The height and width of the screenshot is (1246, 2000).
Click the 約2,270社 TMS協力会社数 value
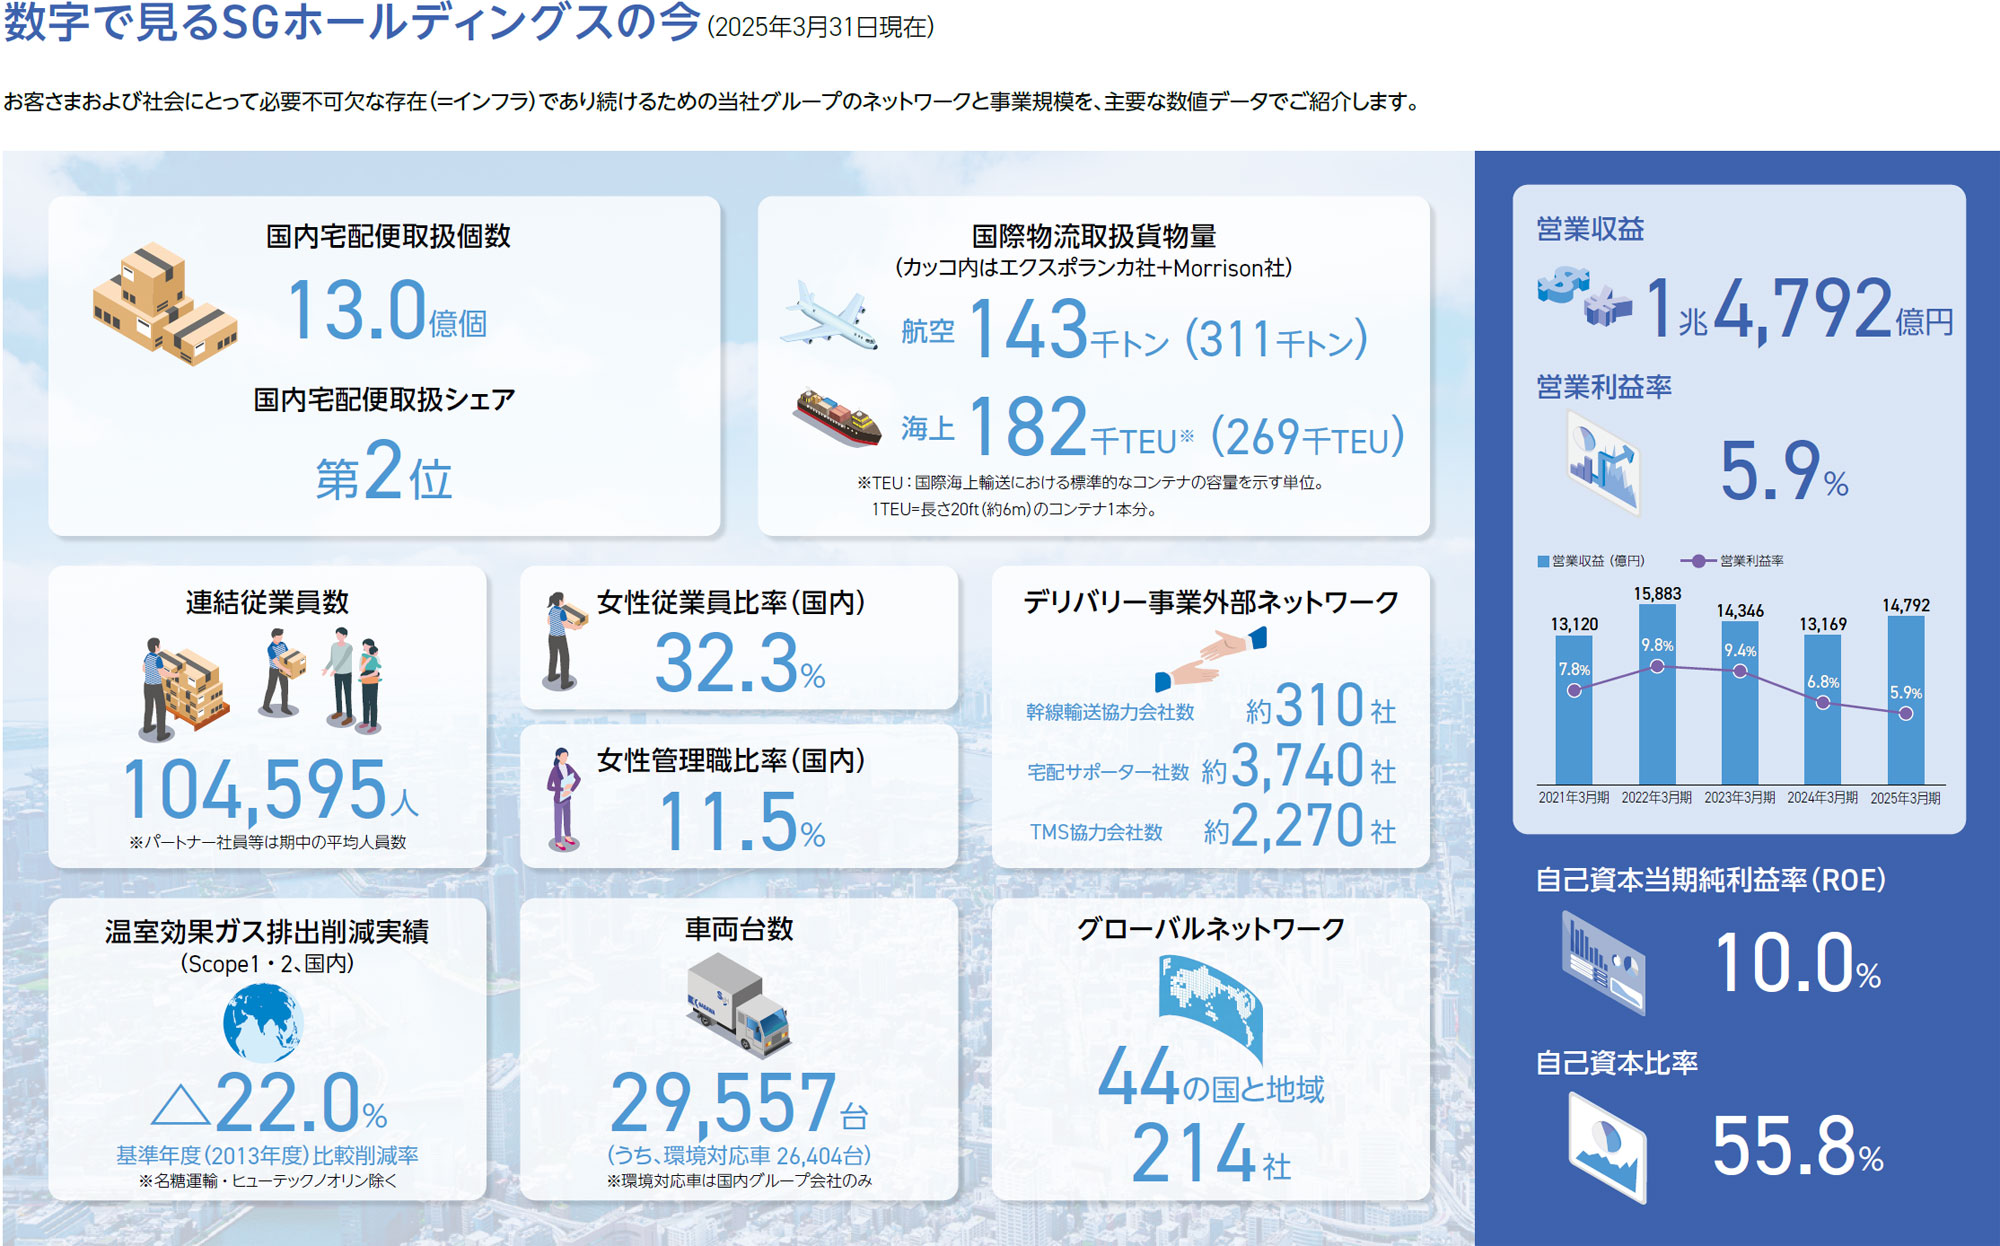tap(1300, 826)
